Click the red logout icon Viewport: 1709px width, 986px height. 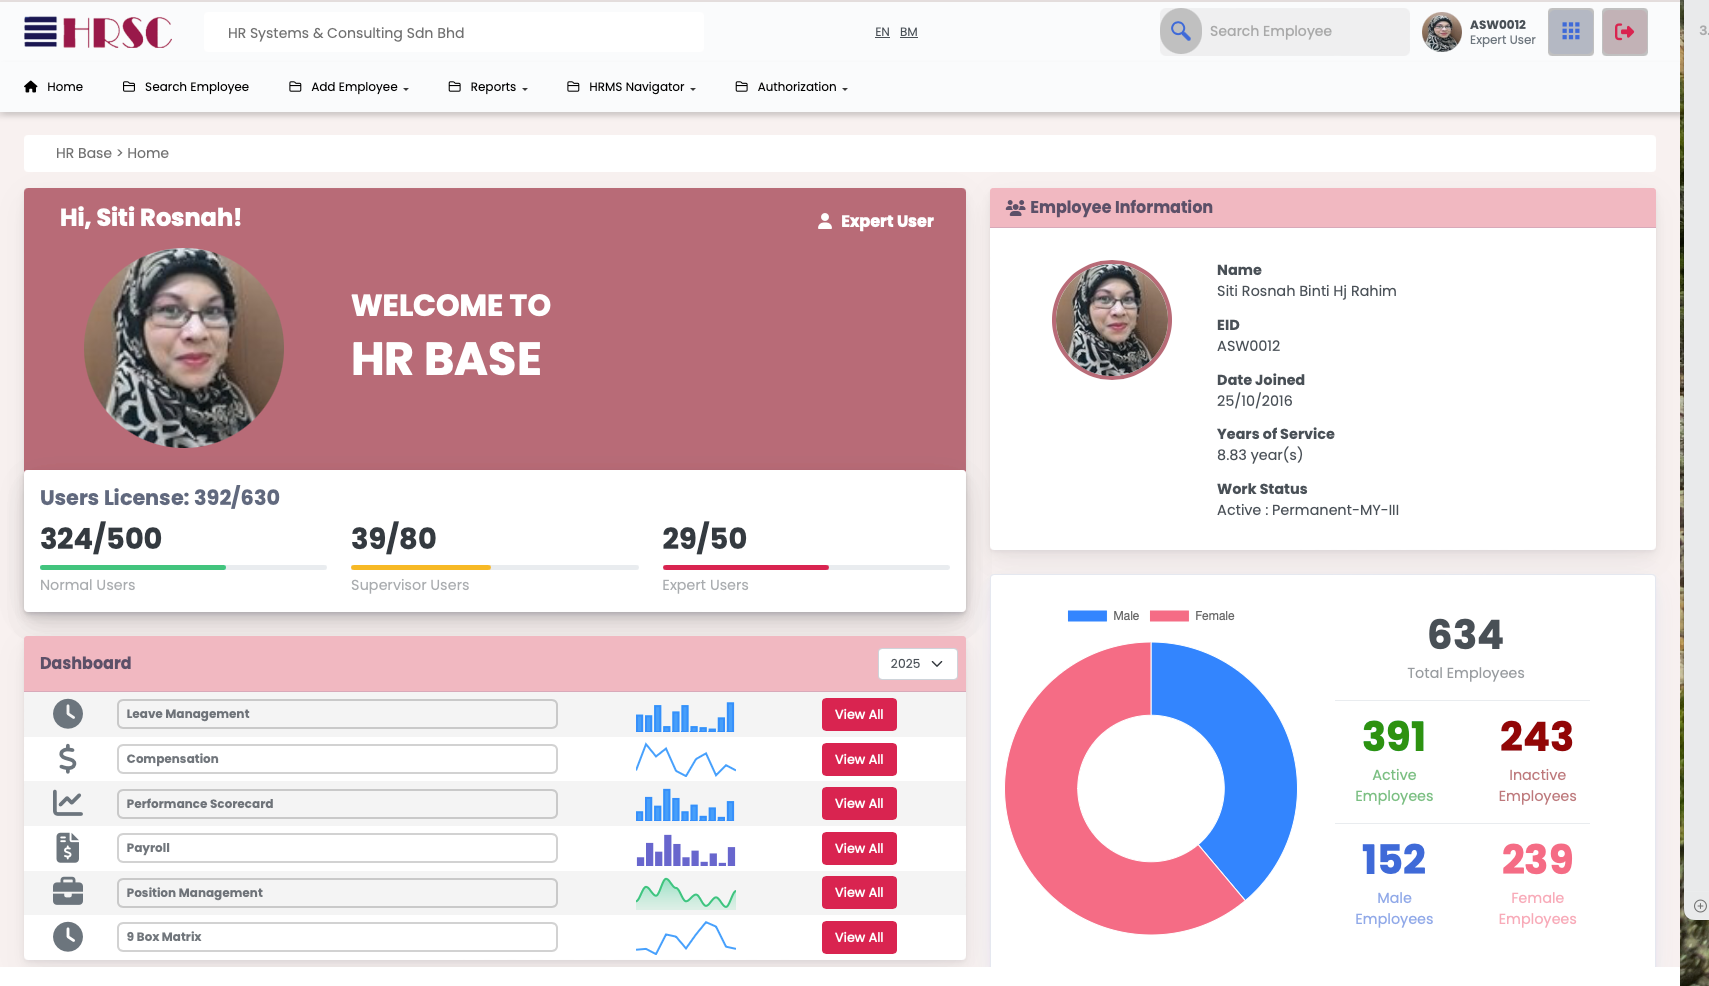click(1624, 32)
